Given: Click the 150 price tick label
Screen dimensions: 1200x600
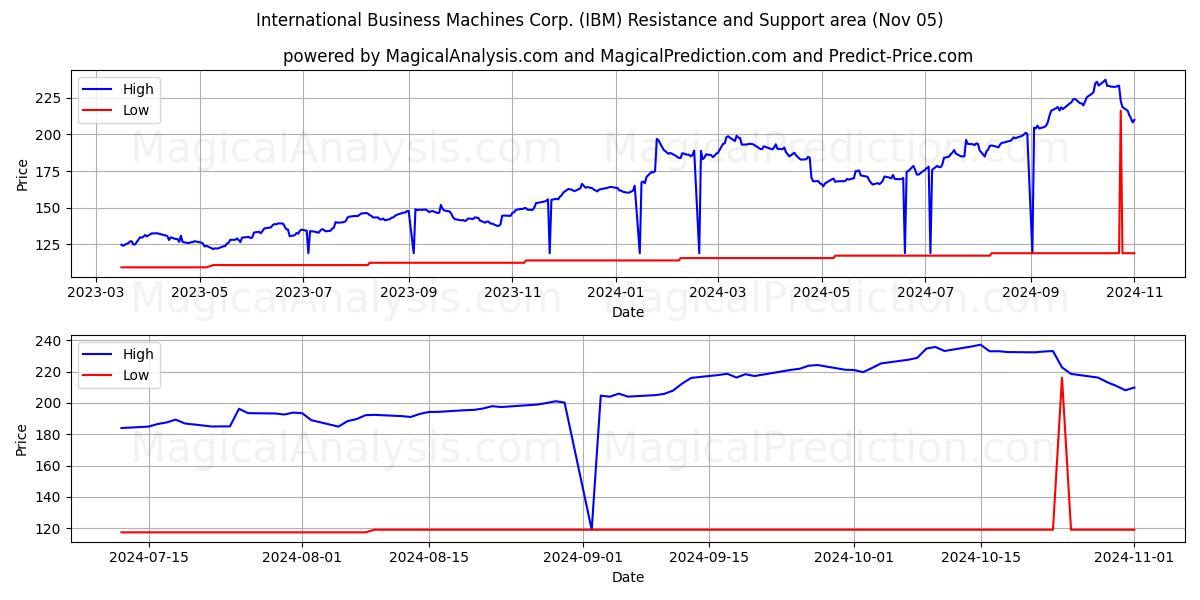Looking at the screenshot, I should tap(50, 208).
